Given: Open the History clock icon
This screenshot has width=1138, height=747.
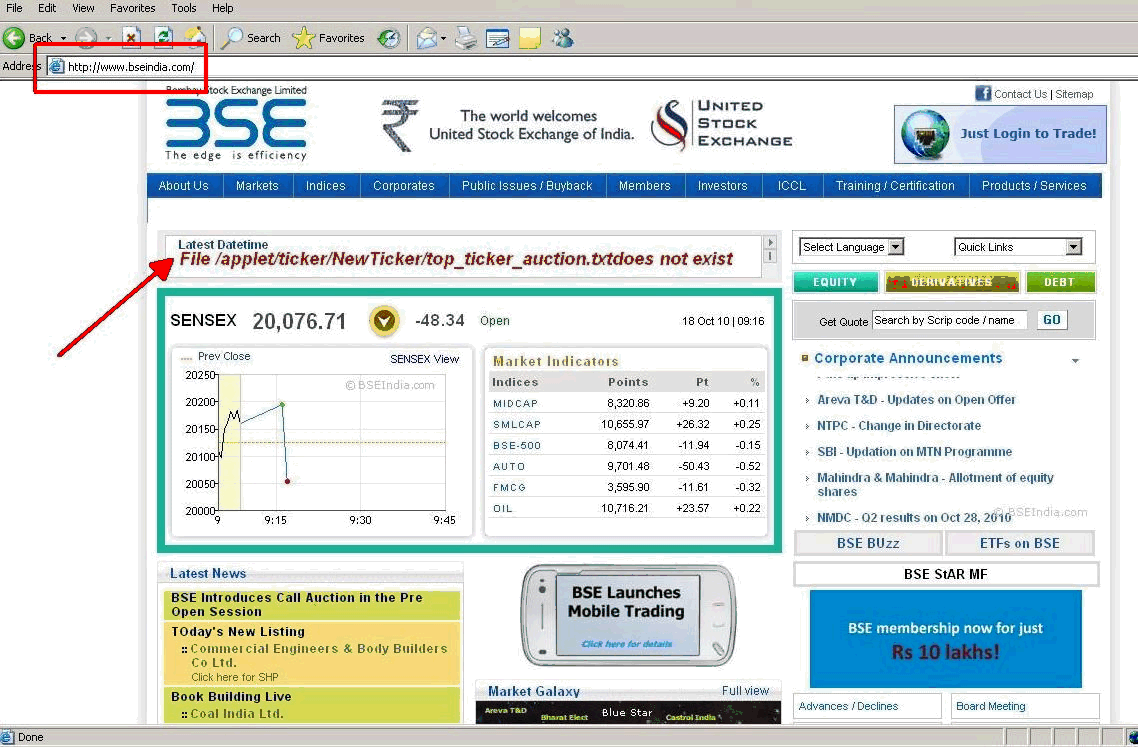Looking at the screenshot, I should [x=389, y=38].
